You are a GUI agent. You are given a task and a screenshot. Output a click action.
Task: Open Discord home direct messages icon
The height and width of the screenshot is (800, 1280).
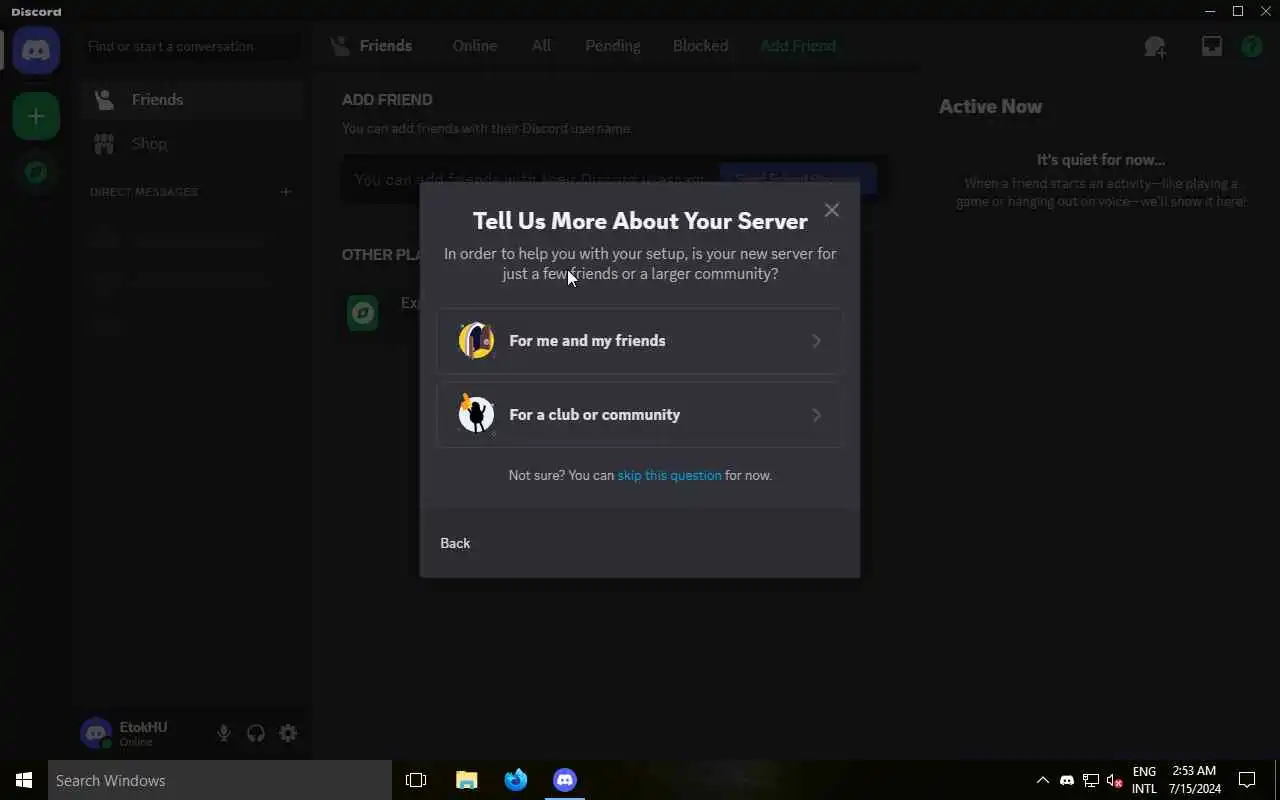[36, 50]
